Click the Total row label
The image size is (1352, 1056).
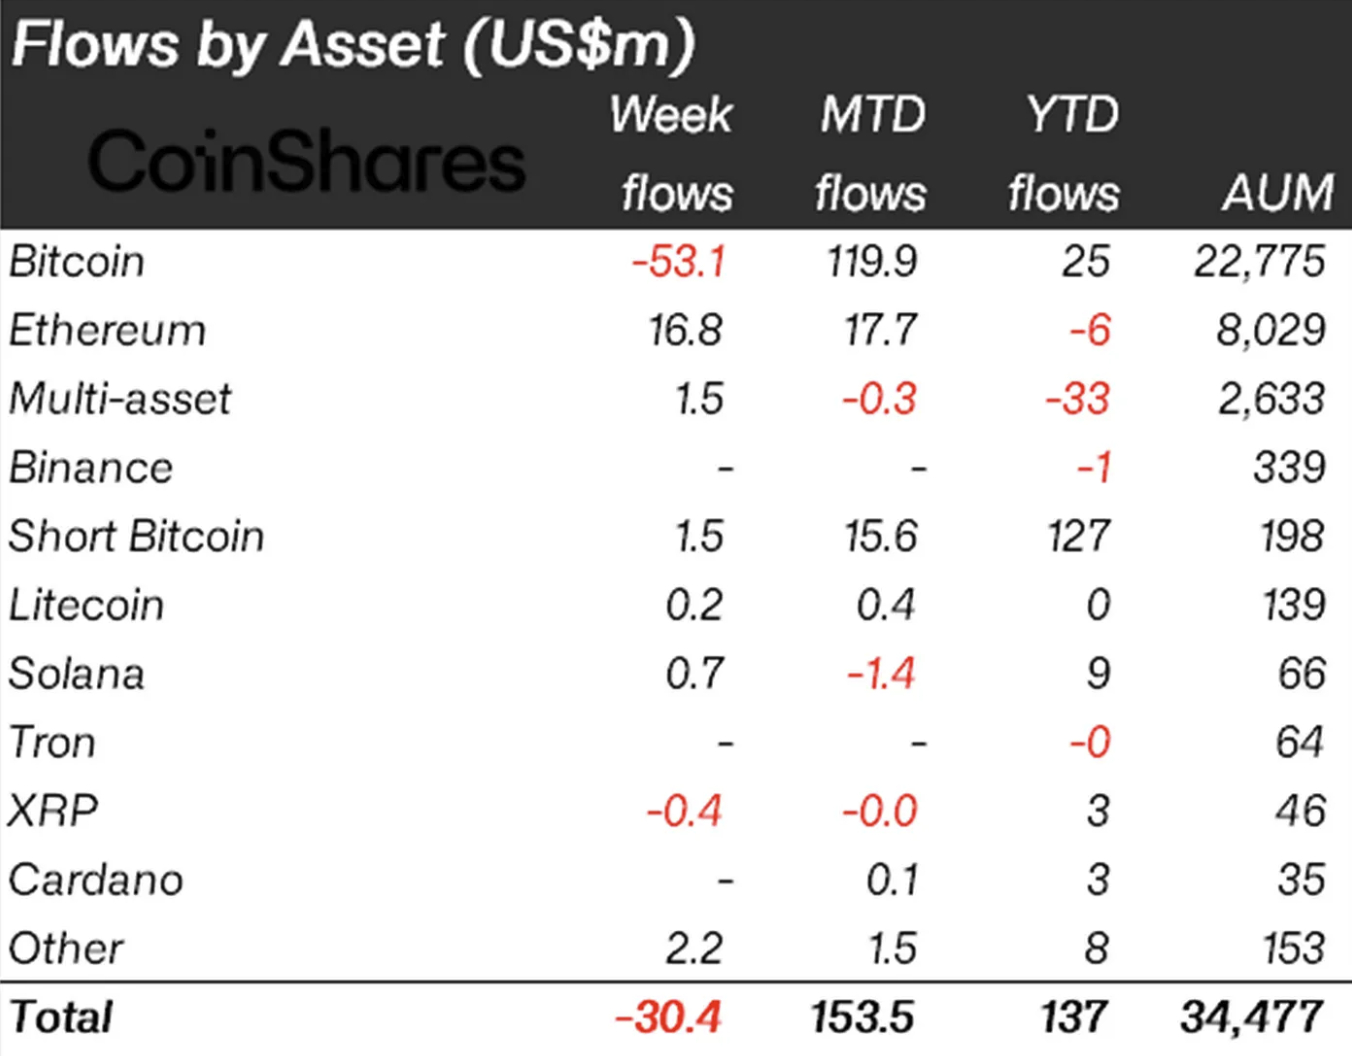pyautogui.click(x=61, y=1018)
